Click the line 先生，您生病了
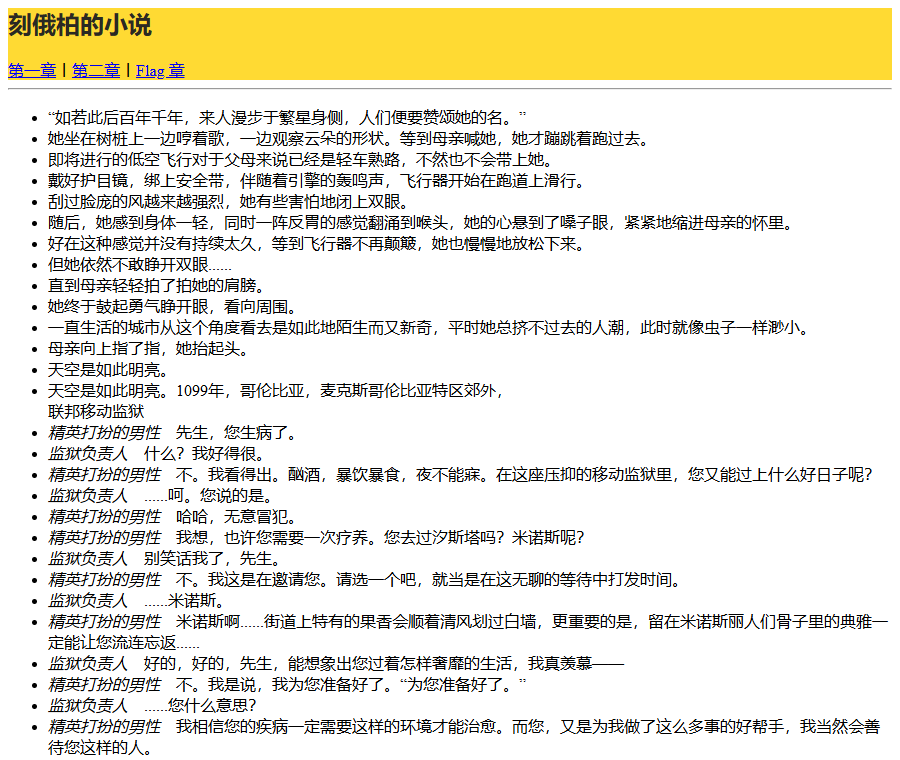 [x=172, y=433]
